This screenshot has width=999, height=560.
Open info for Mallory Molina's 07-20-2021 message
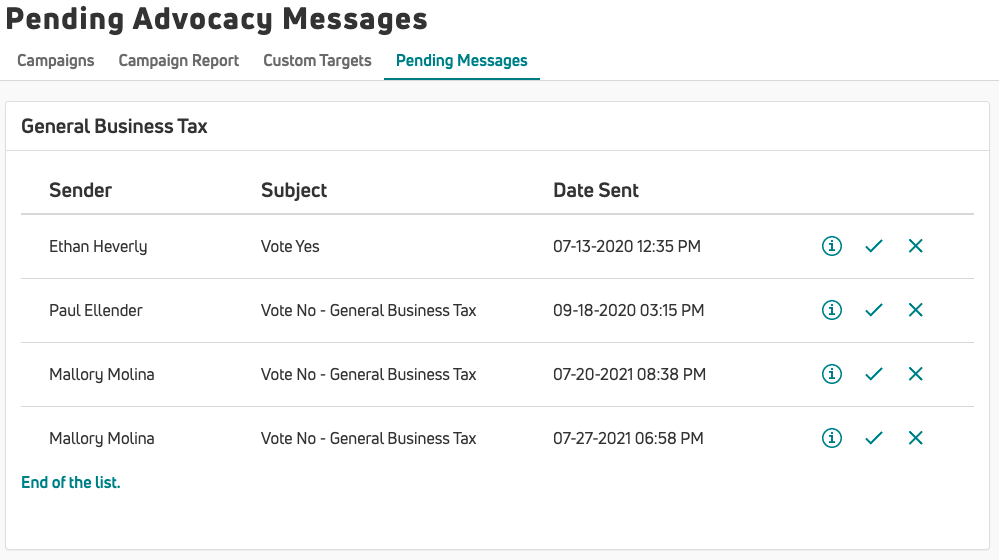831,374
